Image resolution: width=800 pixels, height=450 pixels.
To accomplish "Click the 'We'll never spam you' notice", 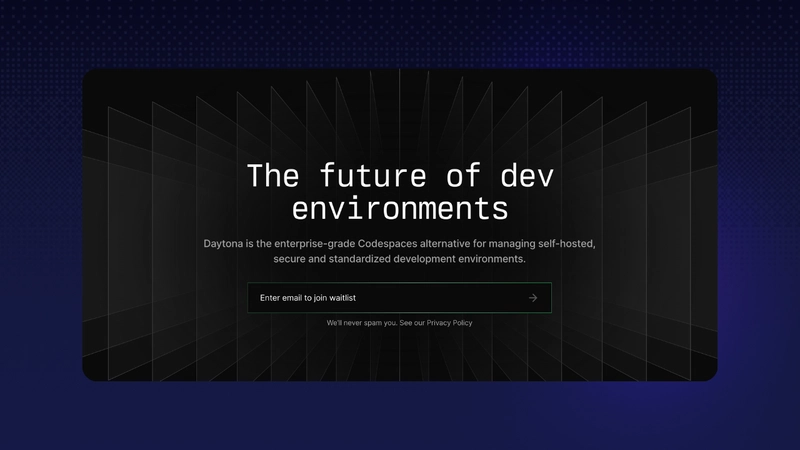I will coord(361,323).
